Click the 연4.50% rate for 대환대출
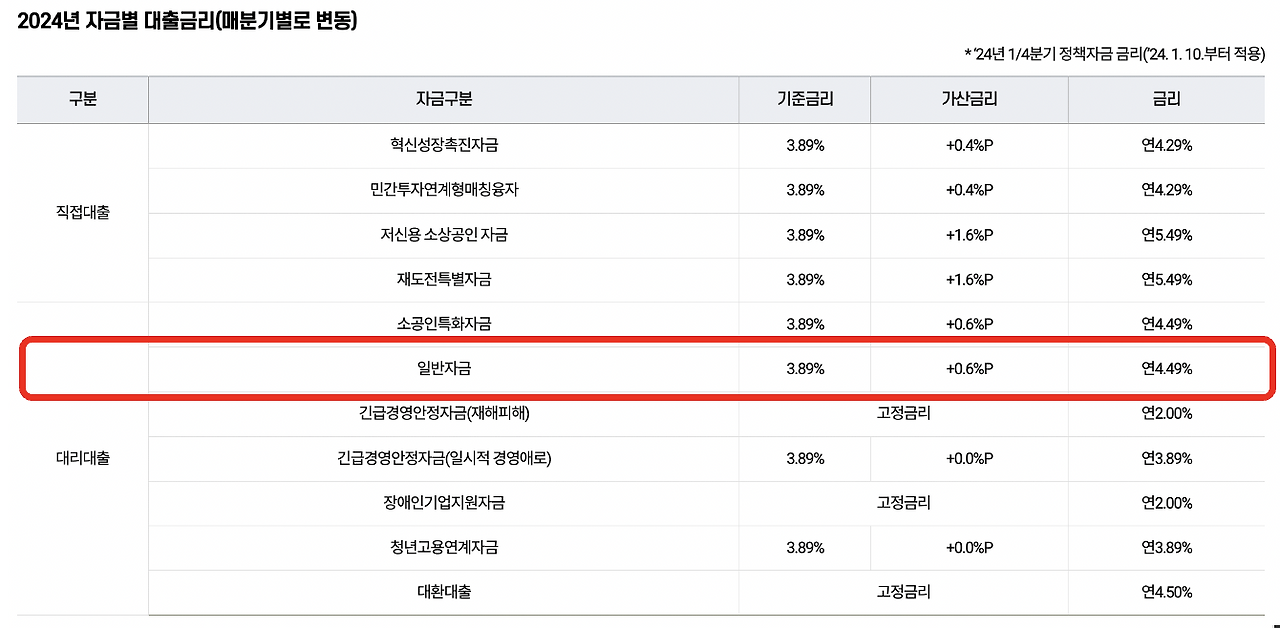This screenshot has height=628, width=1280. 1167,592
